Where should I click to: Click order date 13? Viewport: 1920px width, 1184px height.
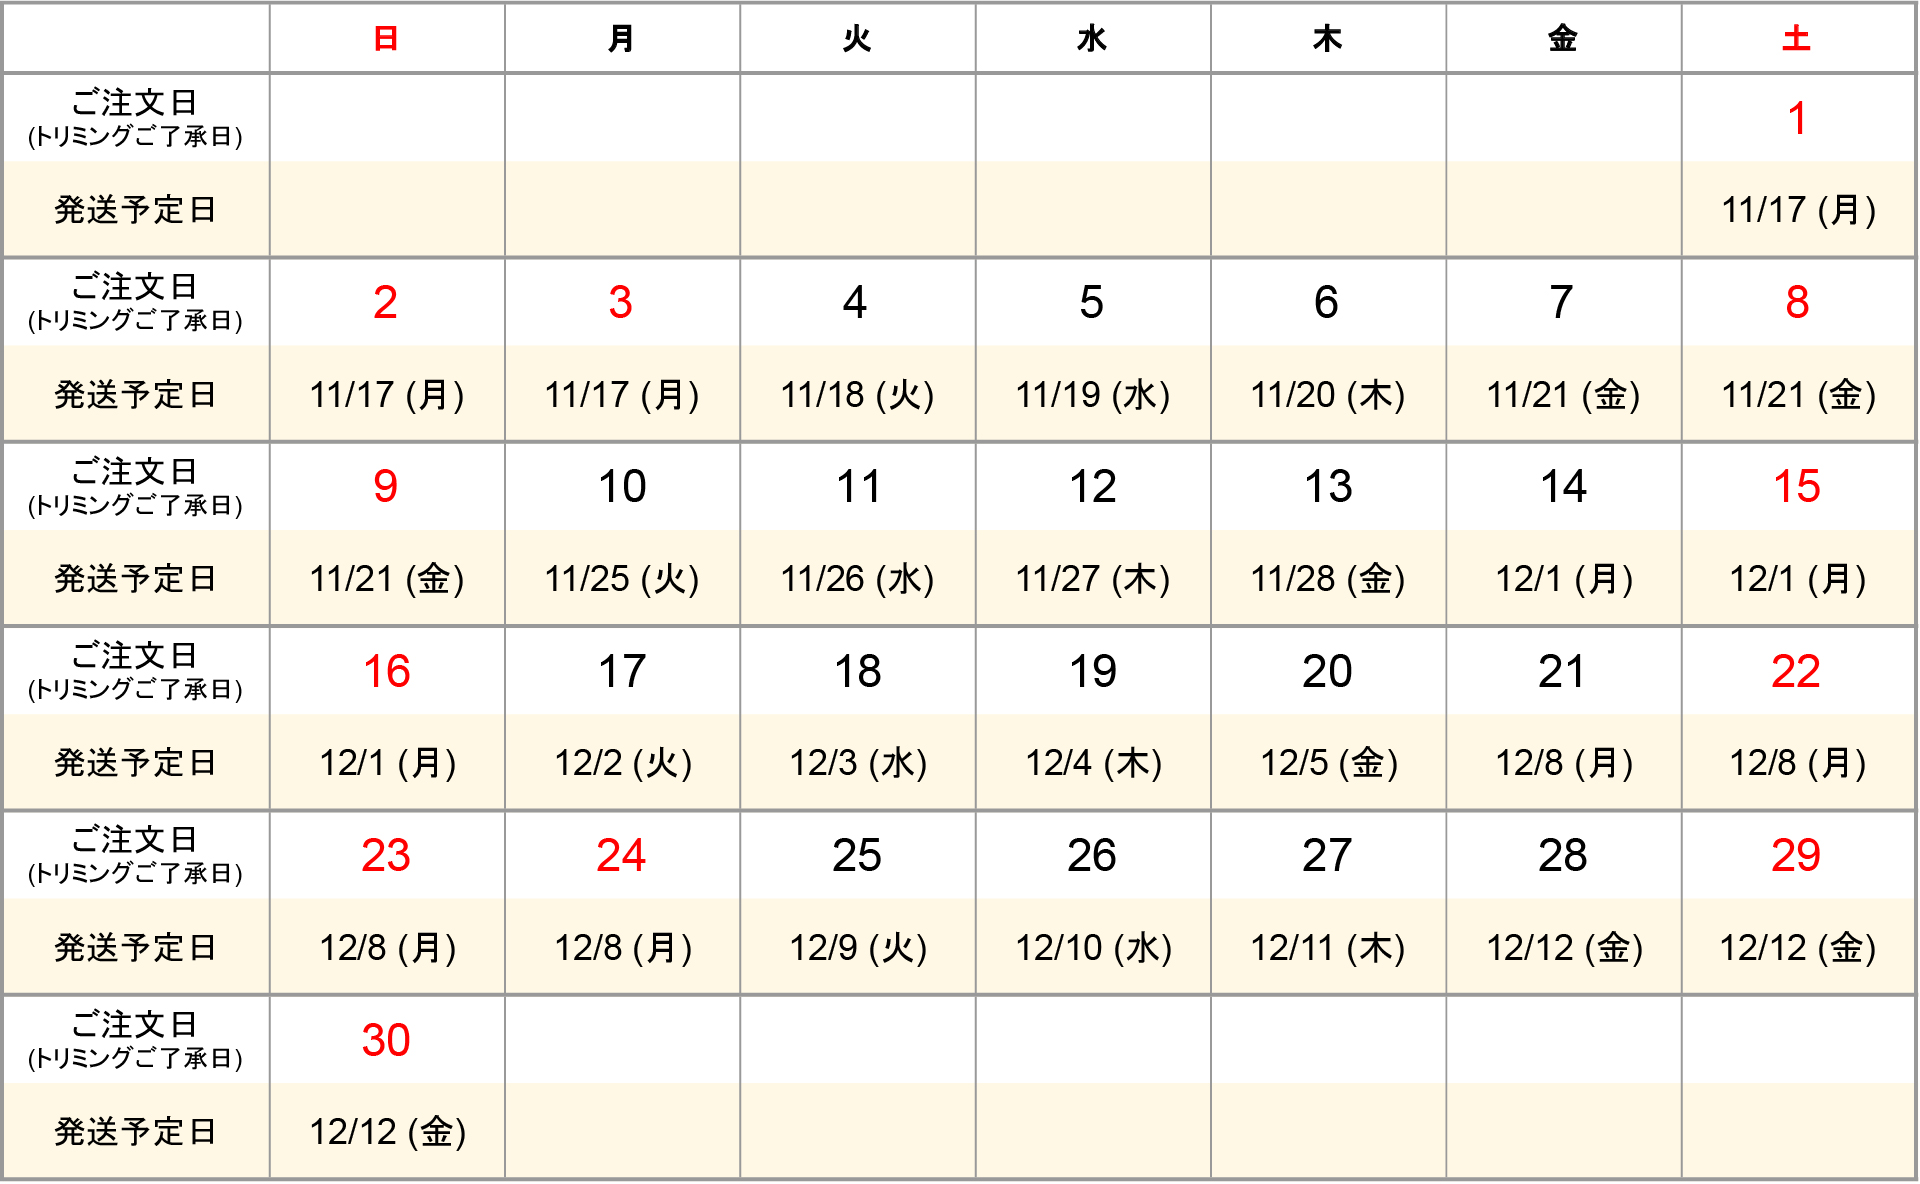point(1327,487)
